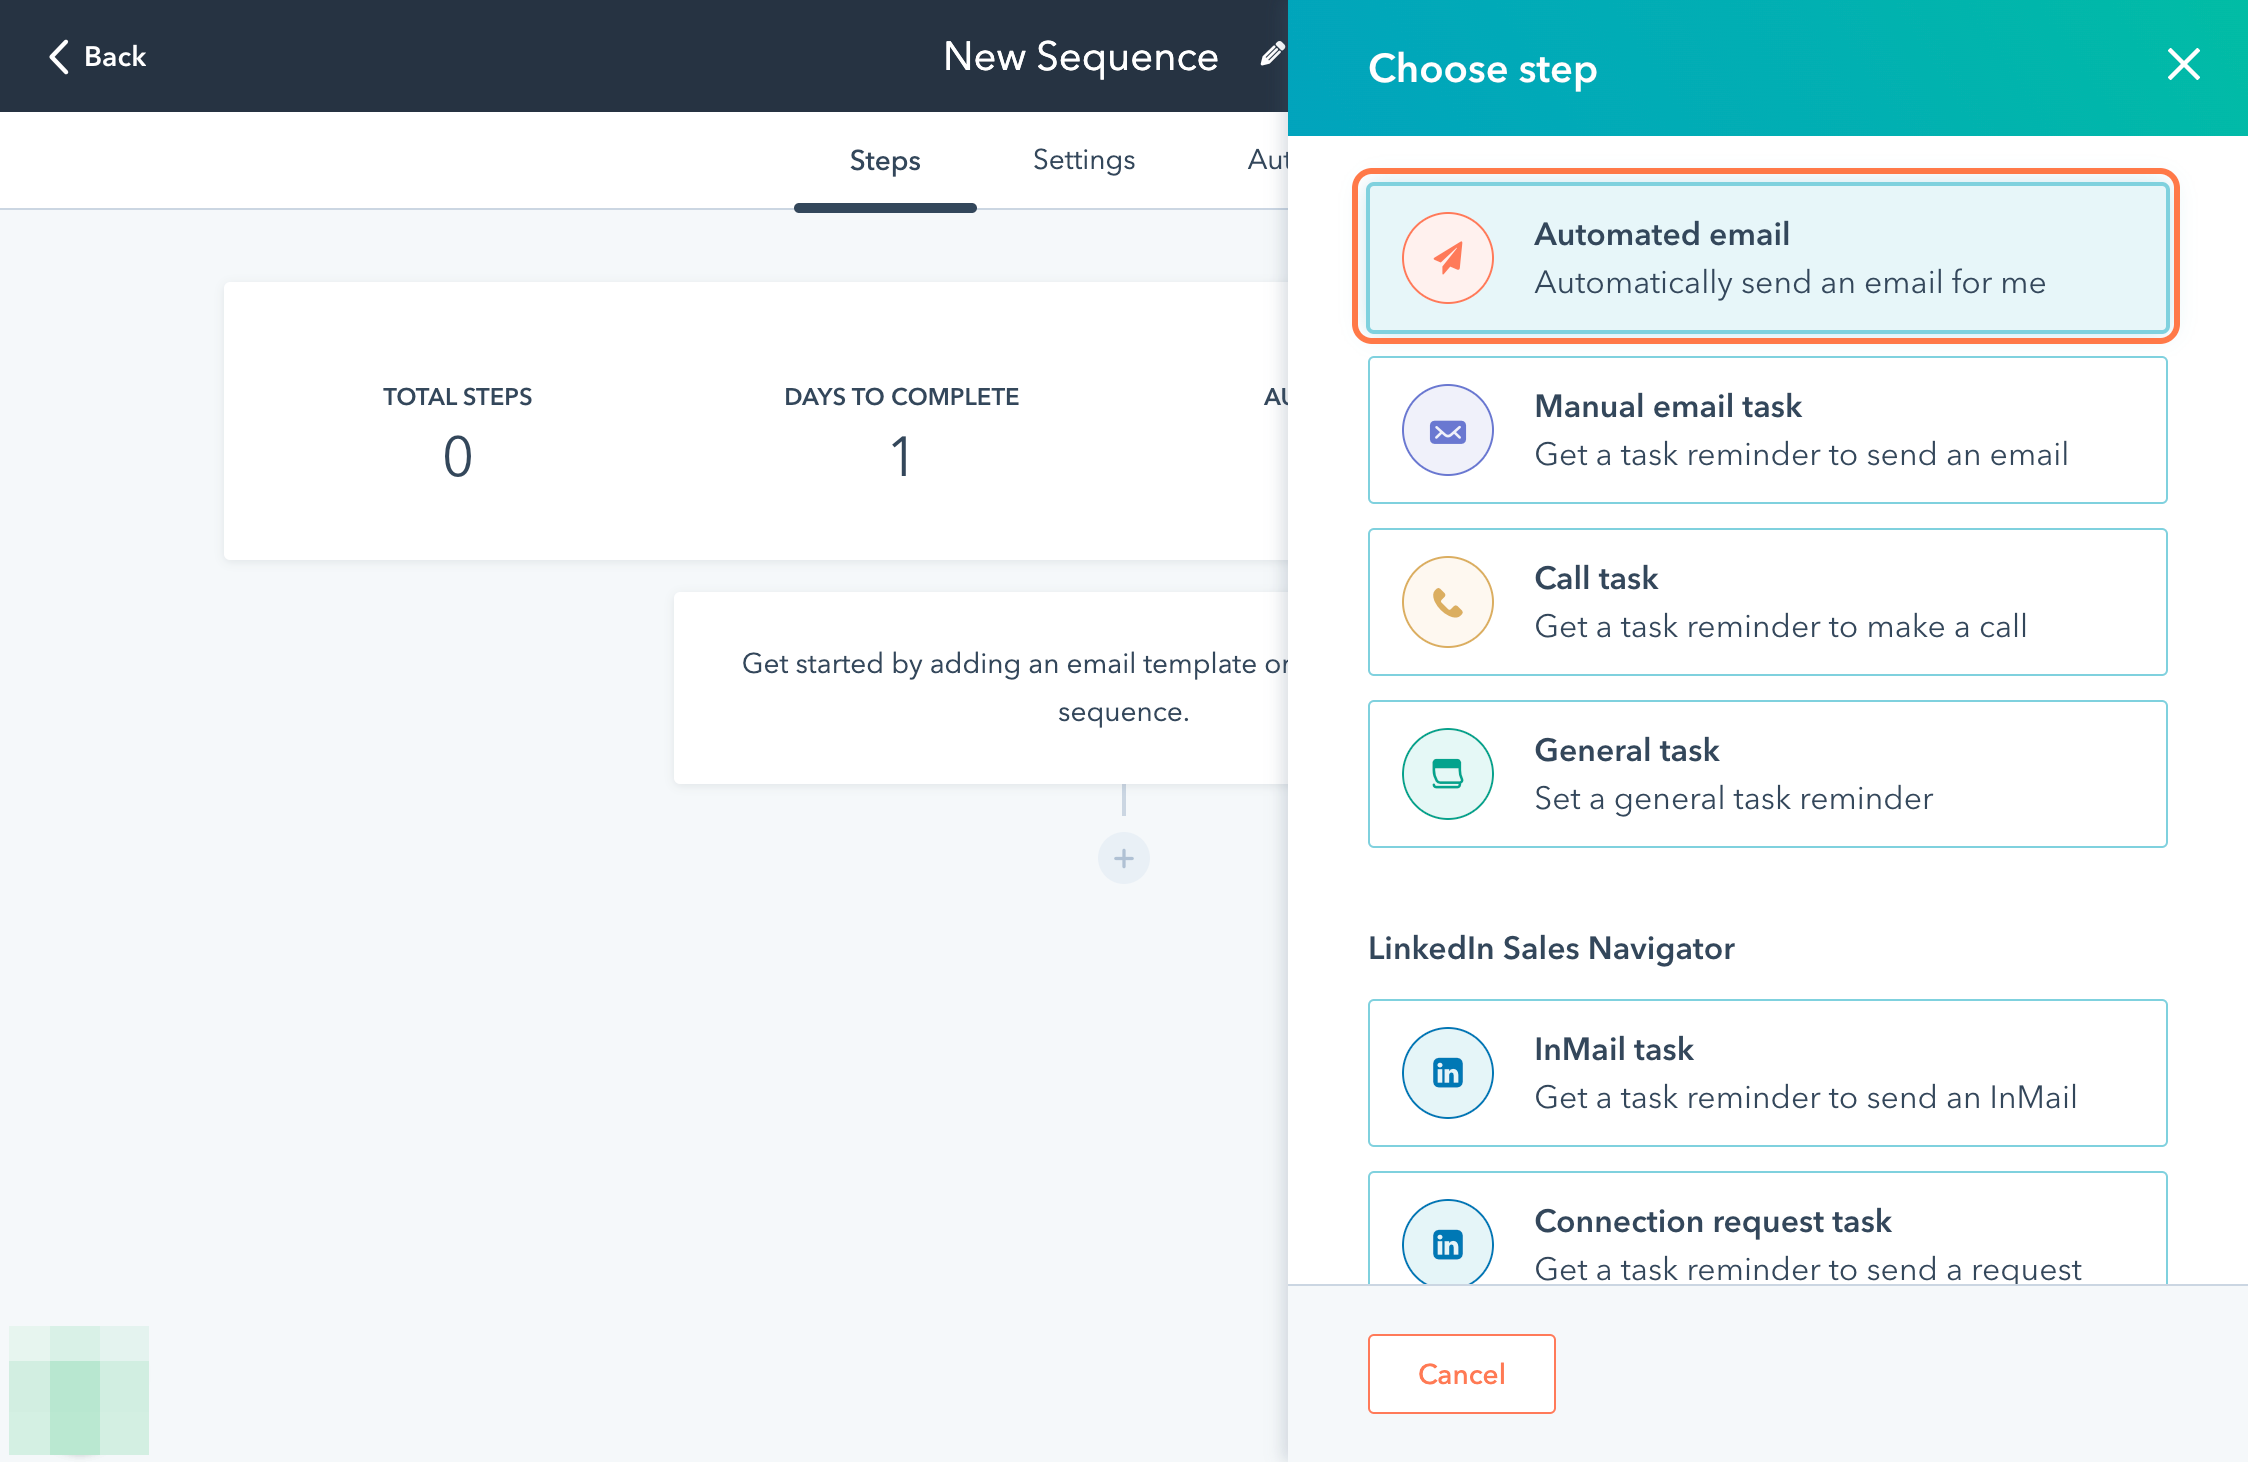This screenshot has width=2248, height=1462.
Task: Click the DAYS TO COMPLETE label
Action: [x=901, y=397]
